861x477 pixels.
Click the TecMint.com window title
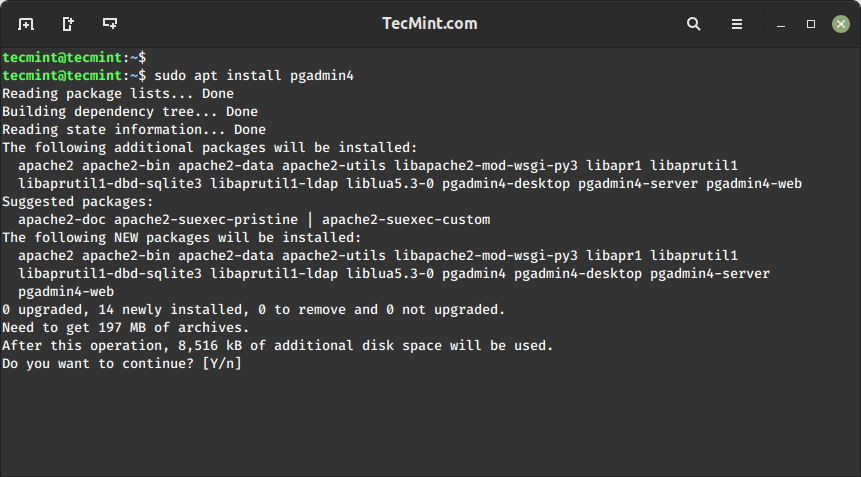[x=430, y=23]
